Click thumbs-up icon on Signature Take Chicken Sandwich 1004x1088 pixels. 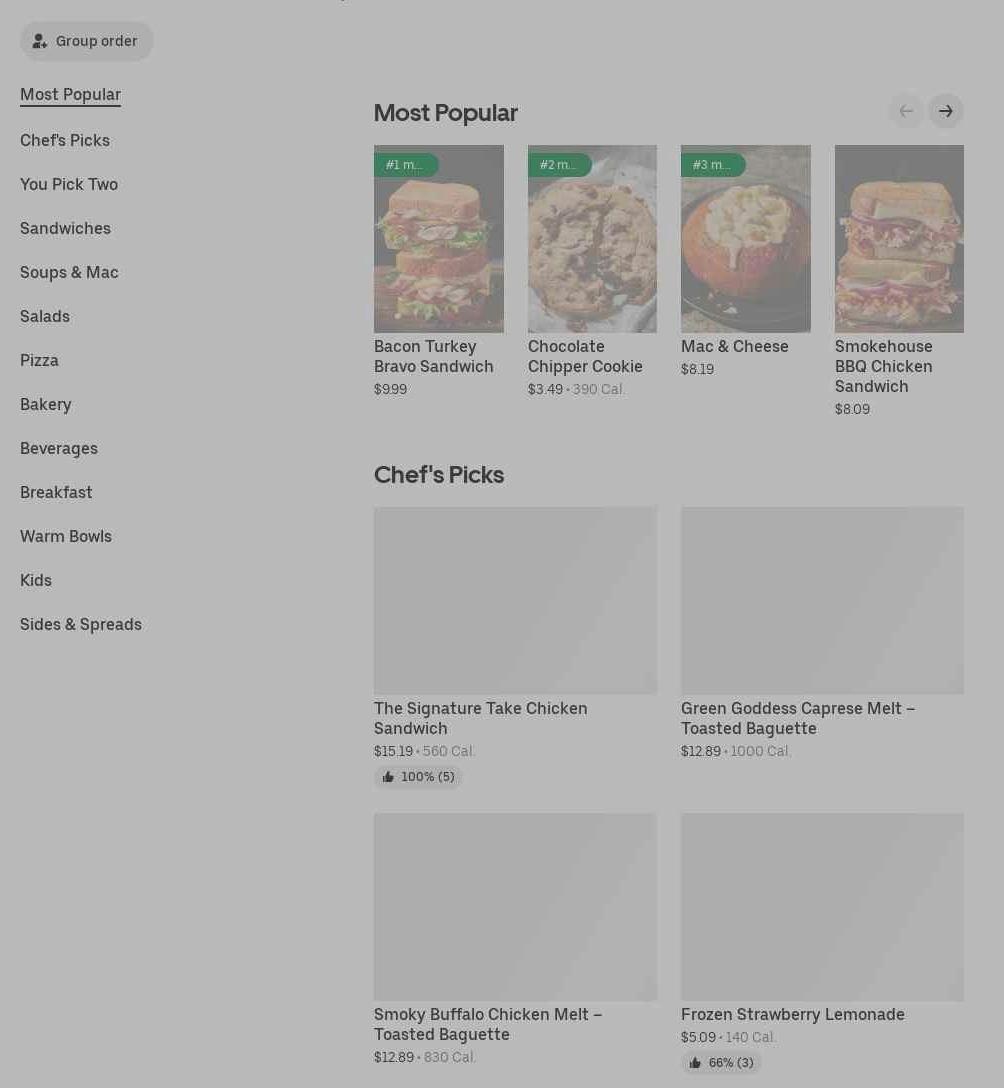[388, 777]
